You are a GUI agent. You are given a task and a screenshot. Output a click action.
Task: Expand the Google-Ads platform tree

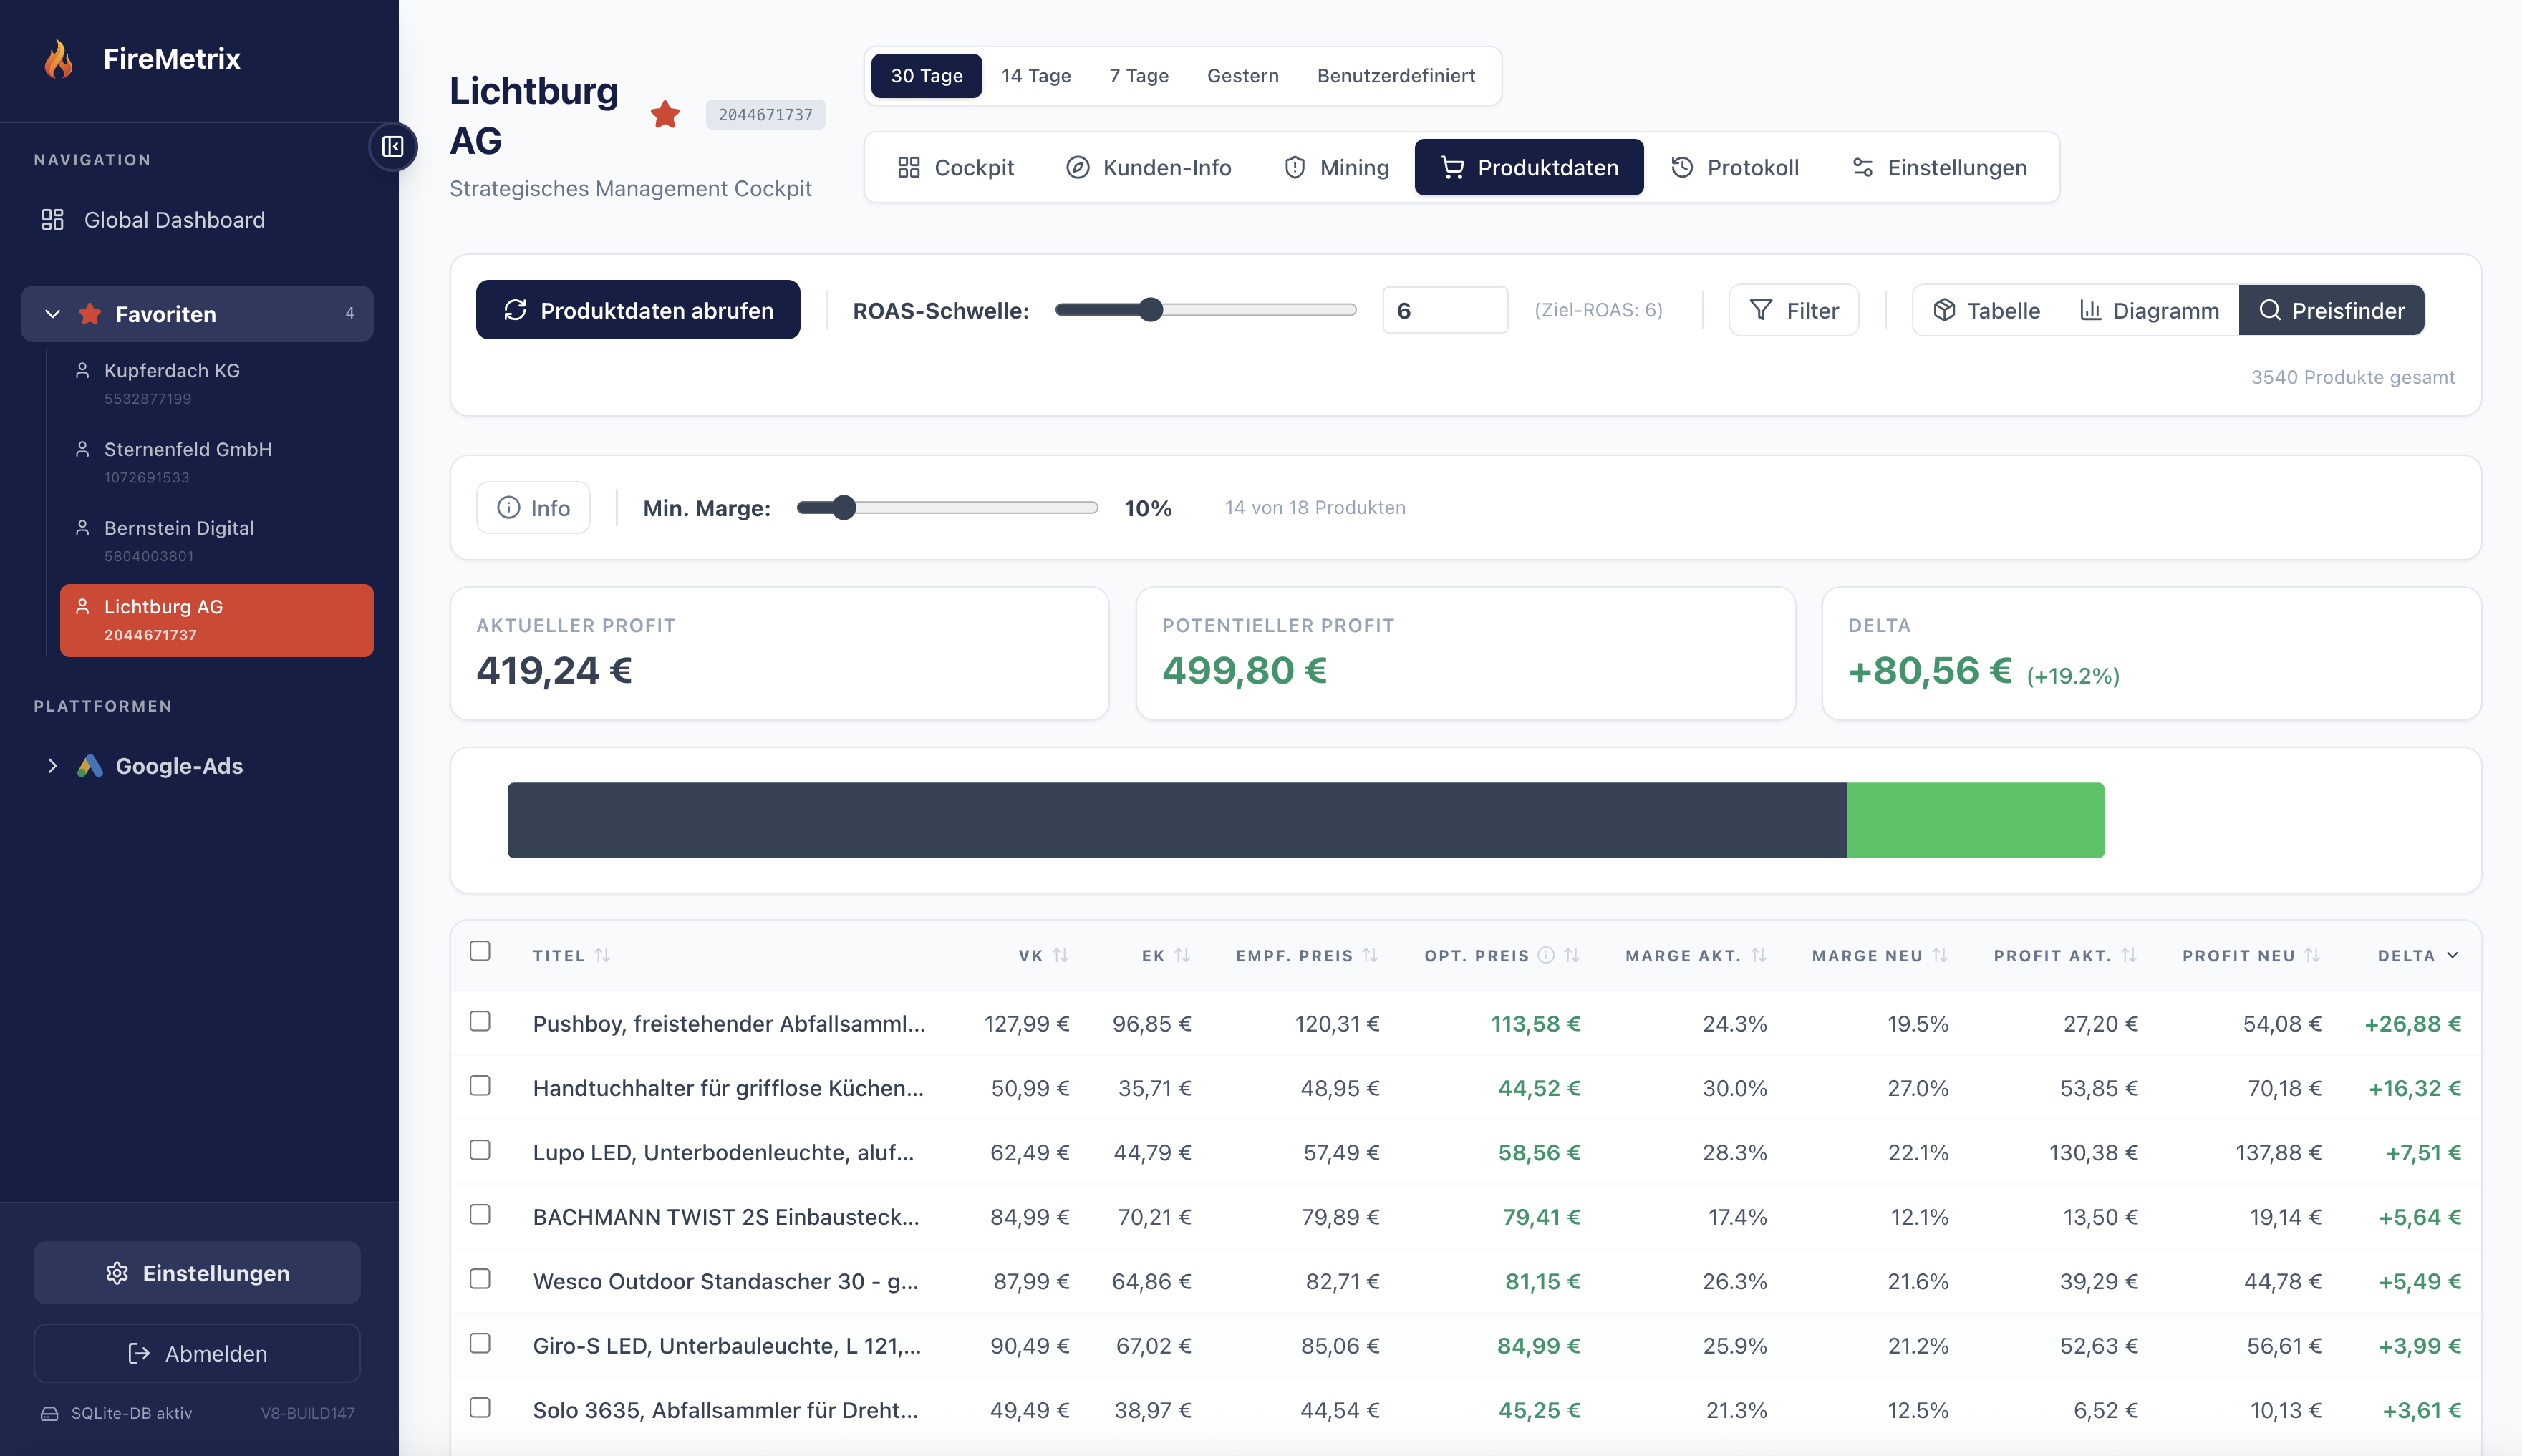tap(52, 766)
